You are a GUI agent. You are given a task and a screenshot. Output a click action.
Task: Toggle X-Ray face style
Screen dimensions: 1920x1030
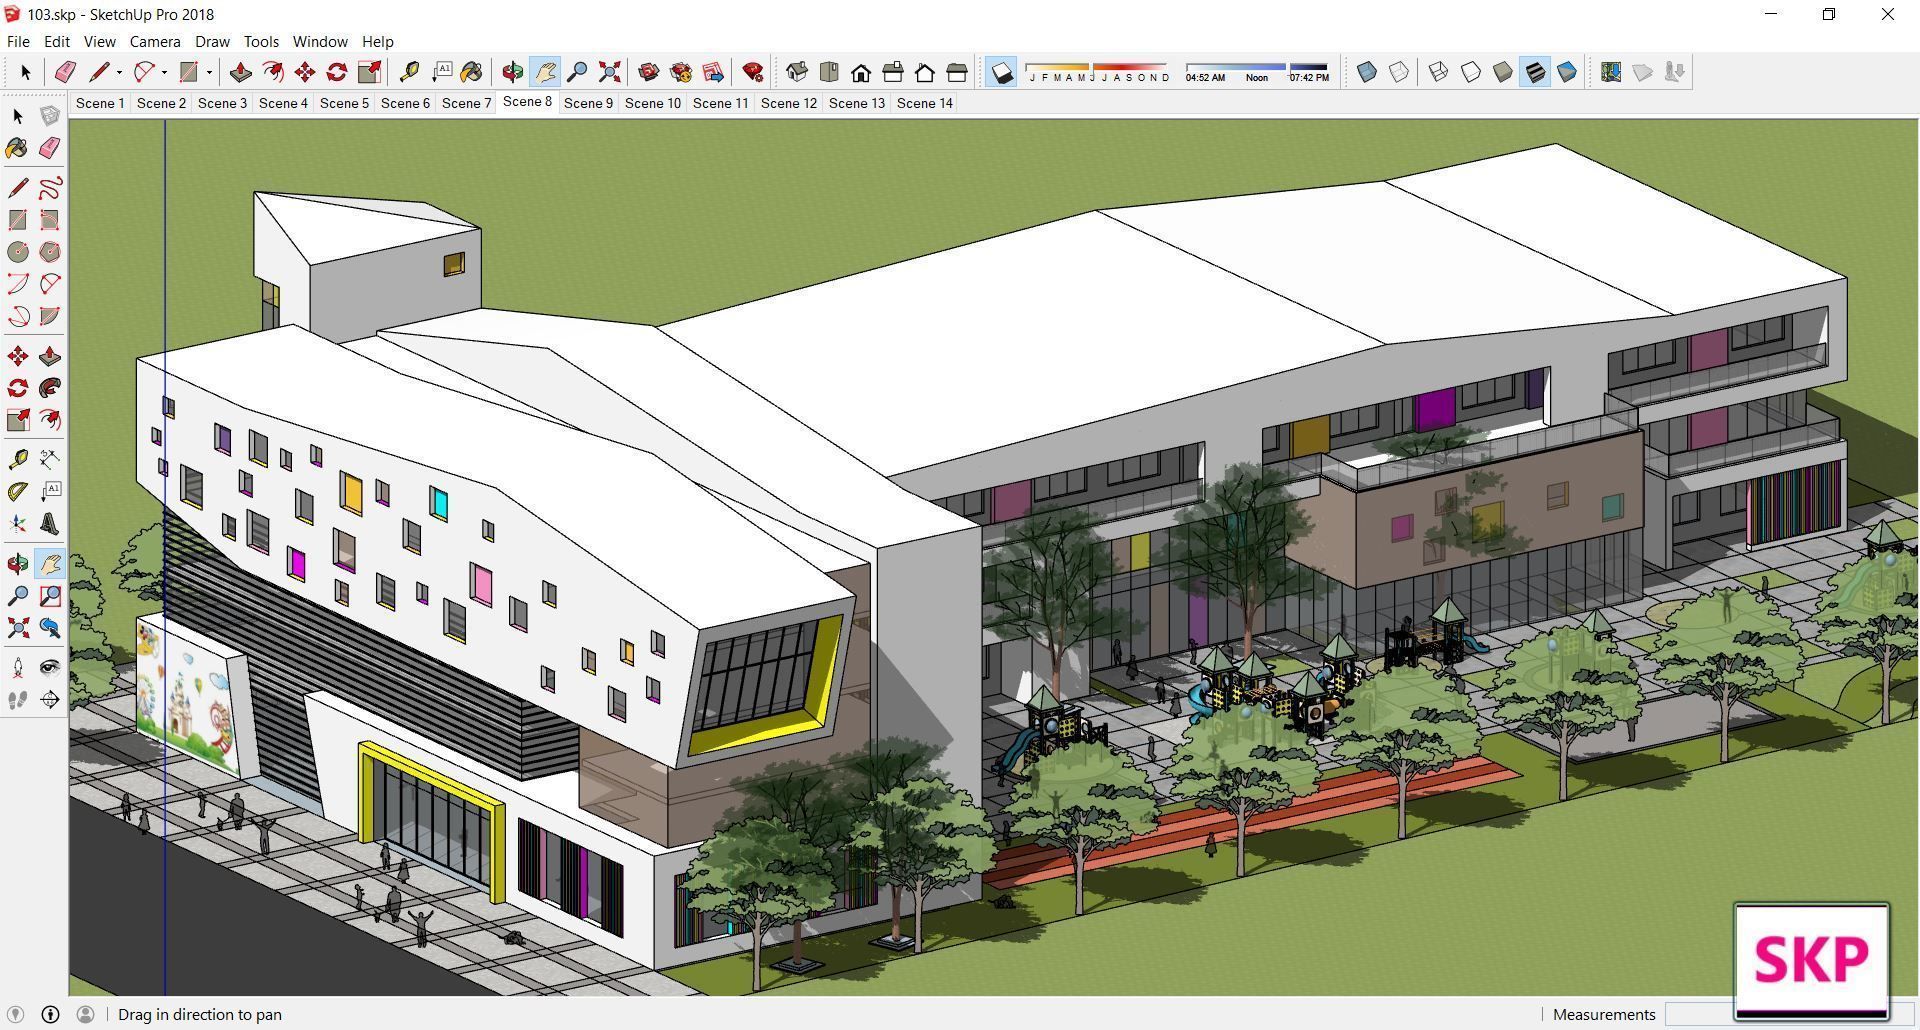click(1367, 72)
